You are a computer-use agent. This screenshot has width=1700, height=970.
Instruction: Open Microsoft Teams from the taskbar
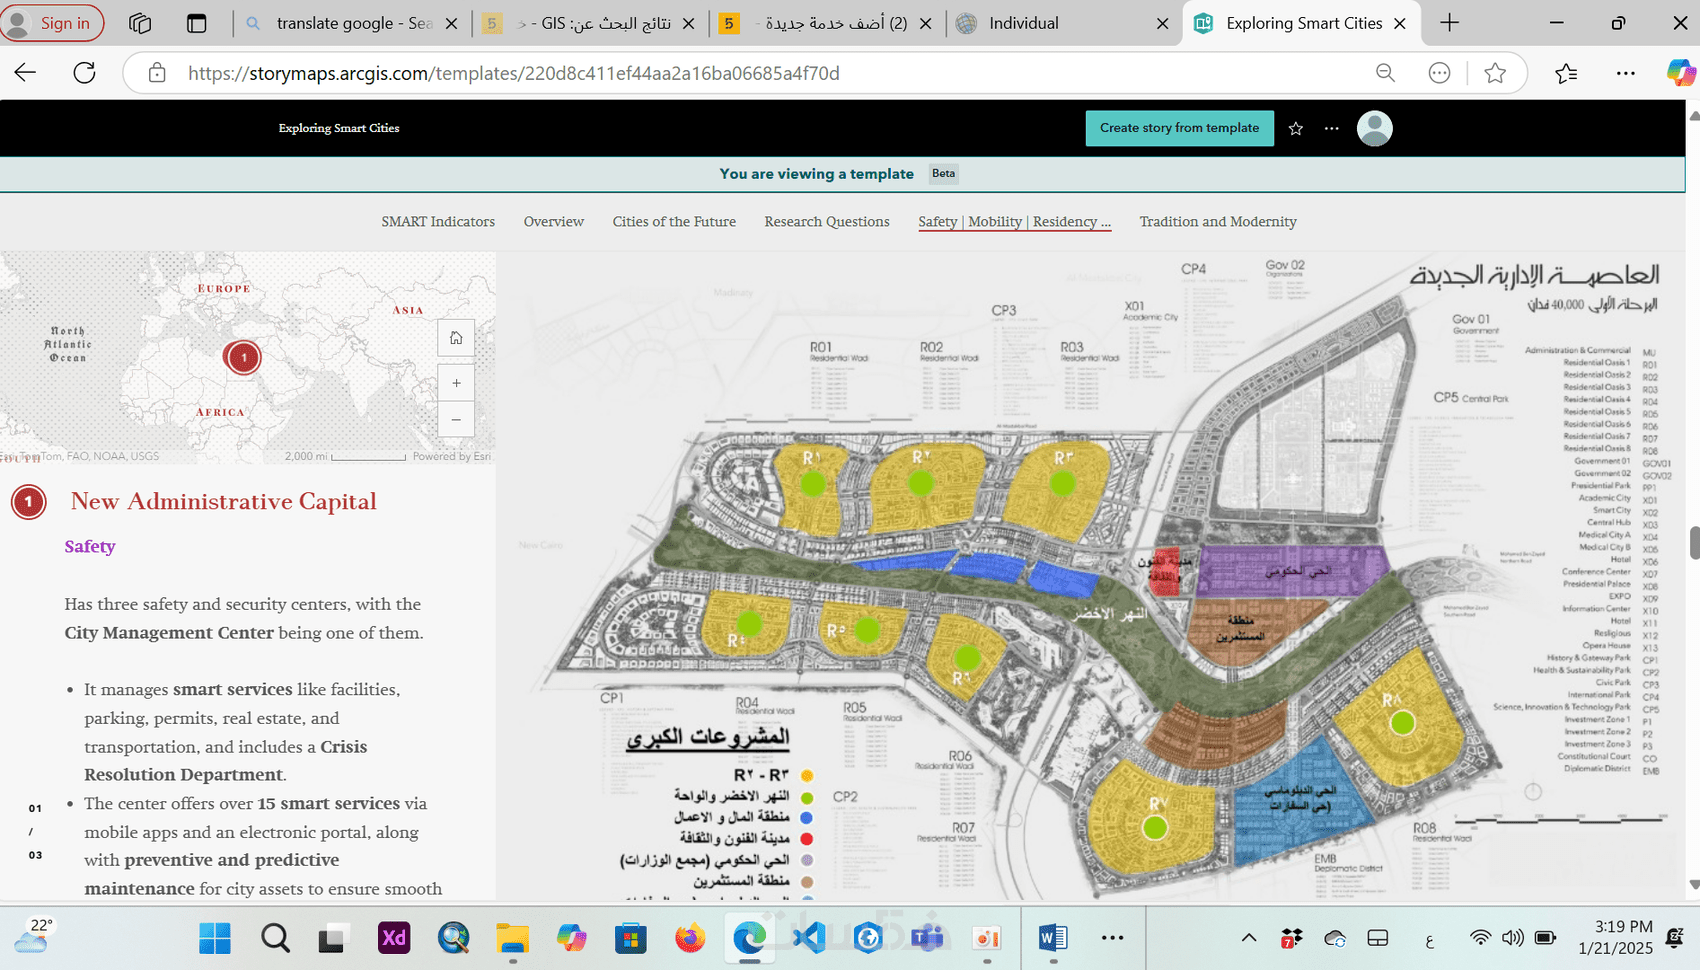[x=927, y=938]
